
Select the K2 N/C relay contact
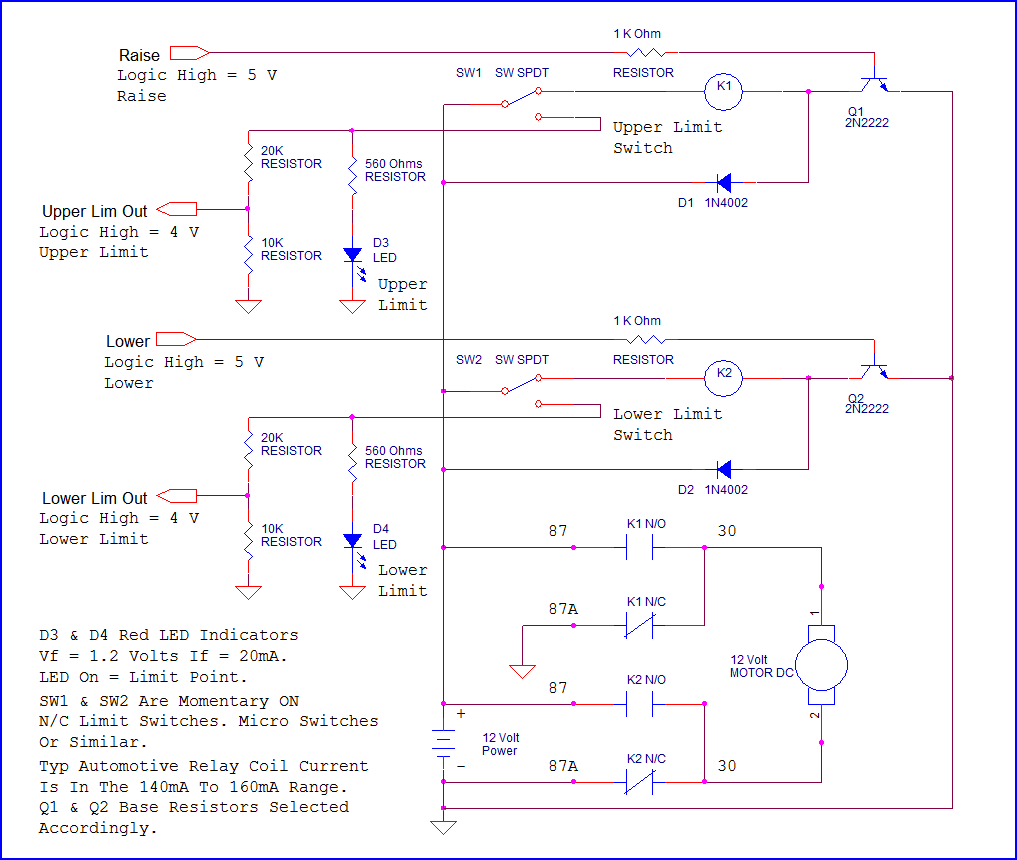[640, 782]
